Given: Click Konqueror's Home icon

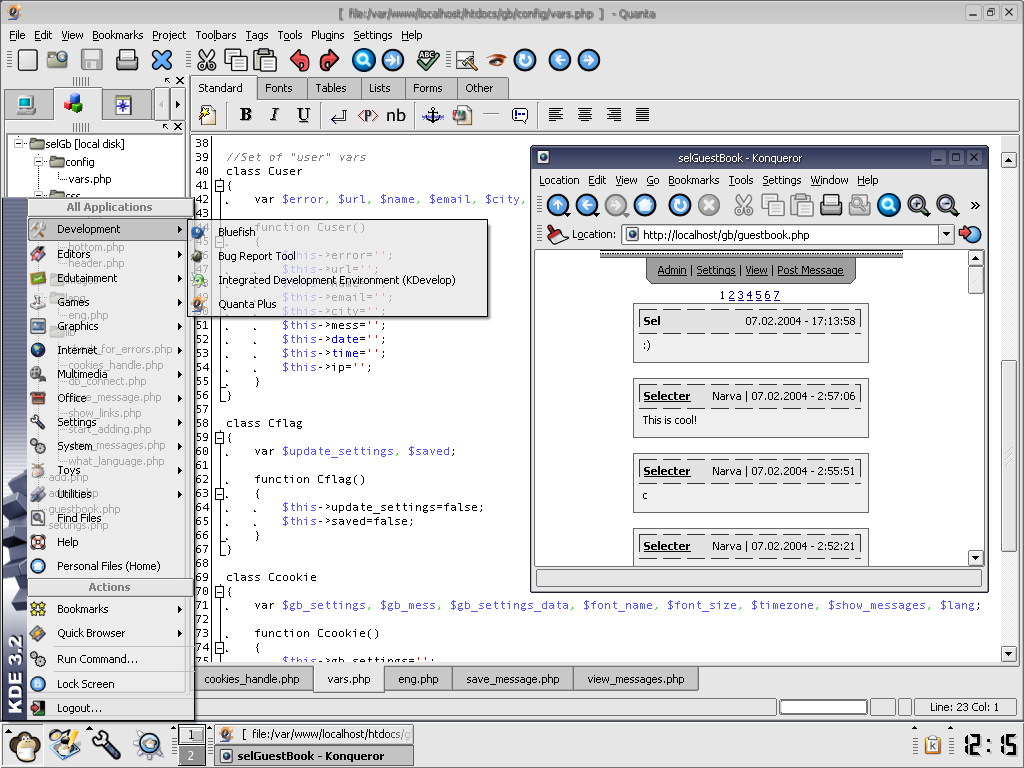Looking at the screenshot, I should [645, 205].
